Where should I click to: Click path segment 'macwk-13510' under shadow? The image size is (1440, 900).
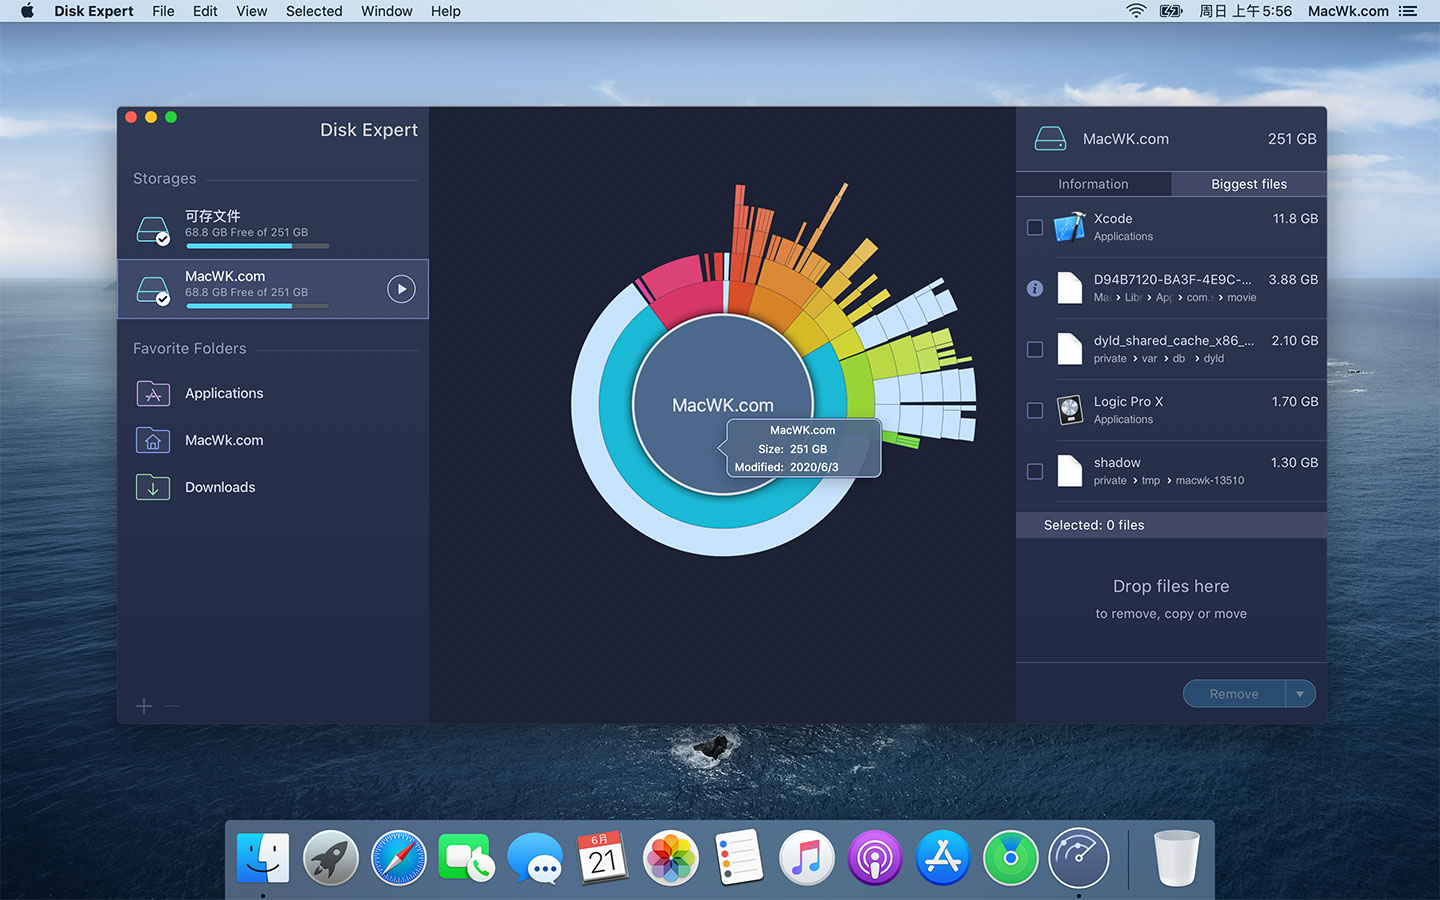(1210, 480)
